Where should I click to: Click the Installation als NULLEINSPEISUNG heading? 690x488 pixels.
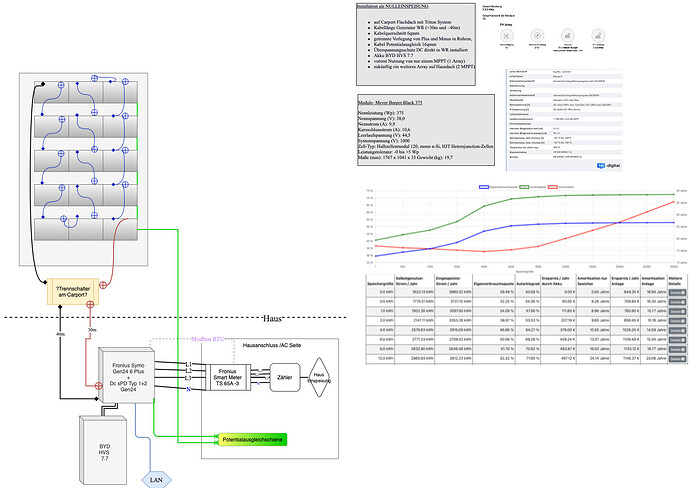[393, 6]
